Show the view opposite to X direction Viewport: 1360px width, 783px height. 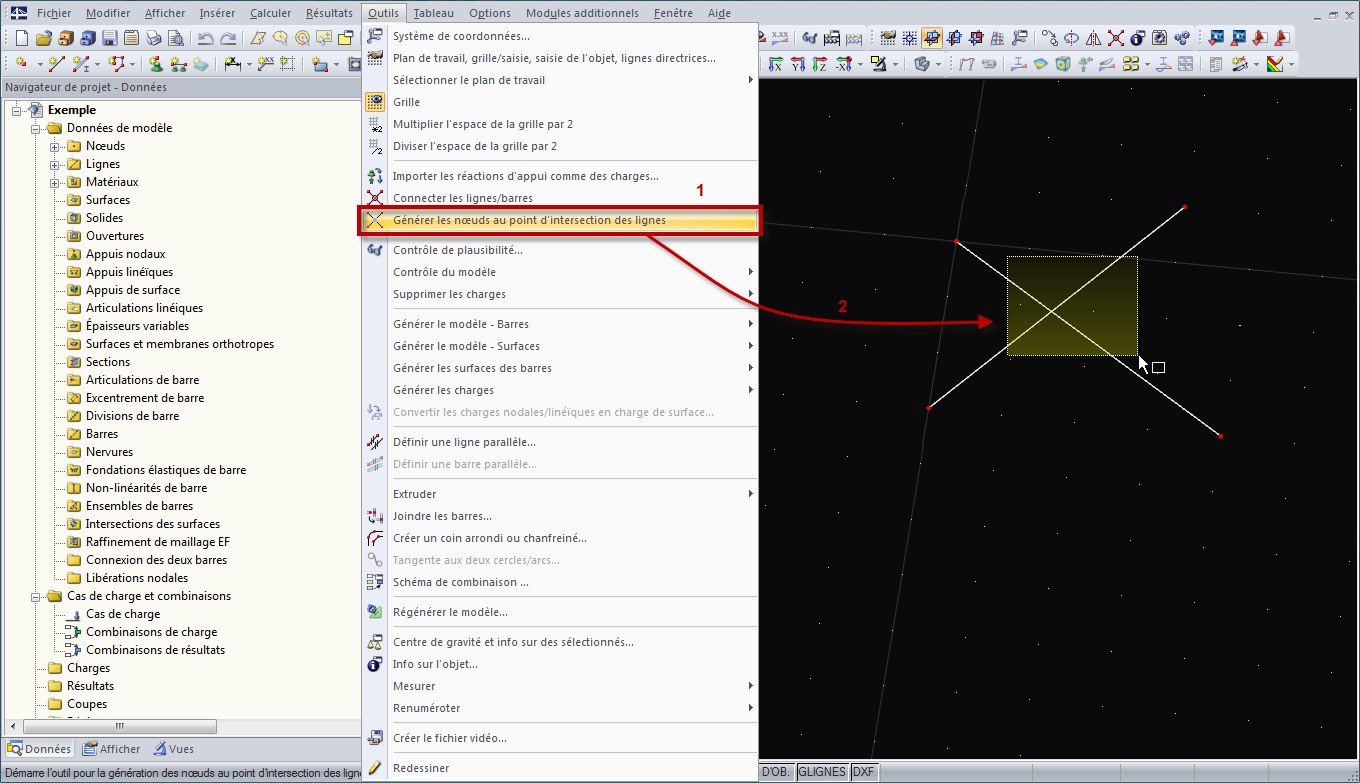pos(842,64)
